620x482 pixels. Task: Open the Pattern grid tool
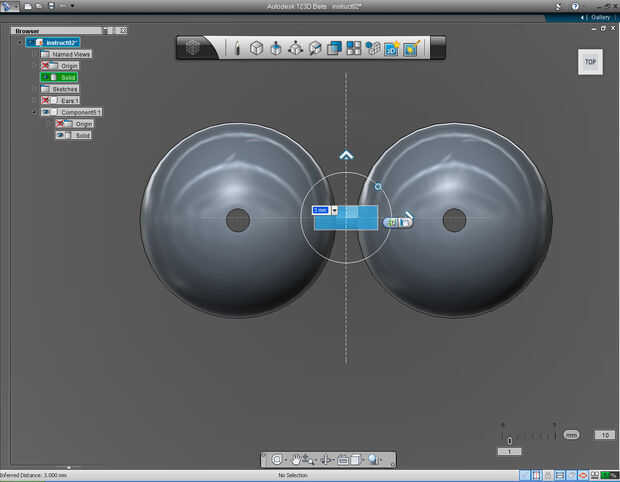point(353,49)
